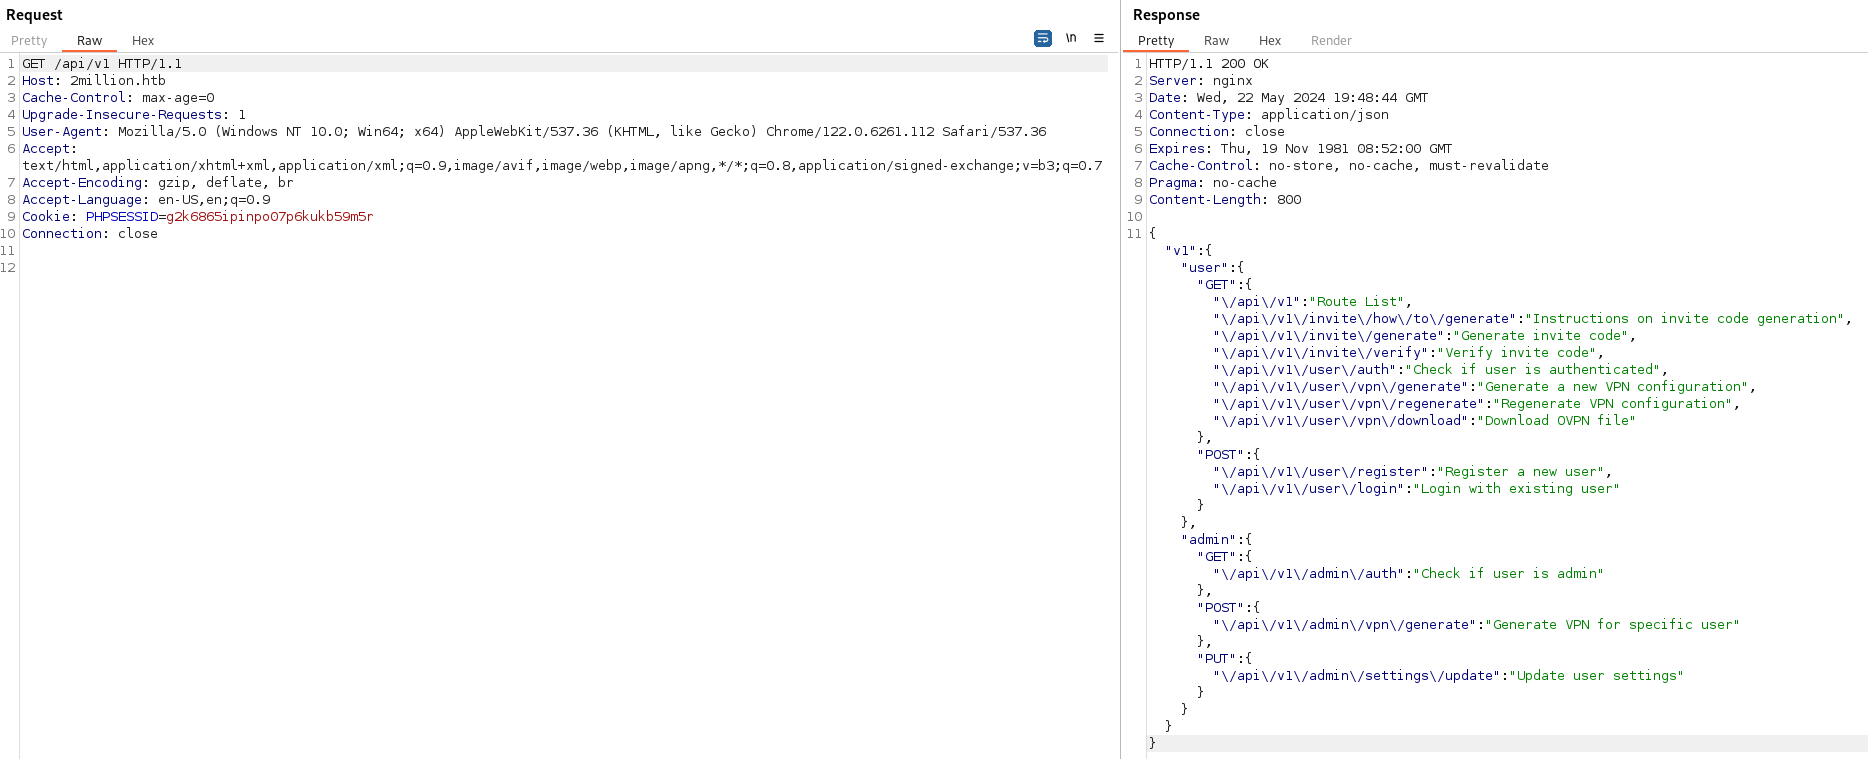Open the Request hamburger options menu
Image resolution: width=1868 pixels, height=759 pixels.
tap(1098, 38)
